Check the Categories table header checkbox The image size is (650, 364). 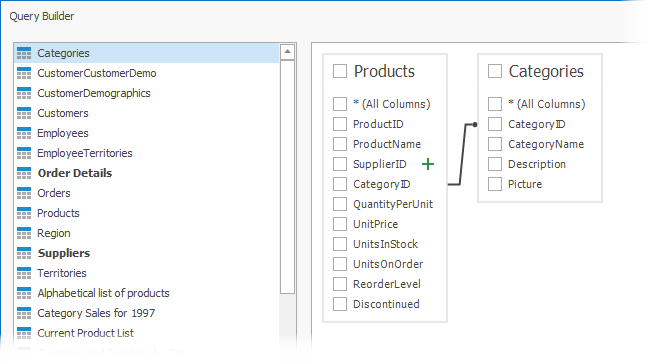[495, 71]
